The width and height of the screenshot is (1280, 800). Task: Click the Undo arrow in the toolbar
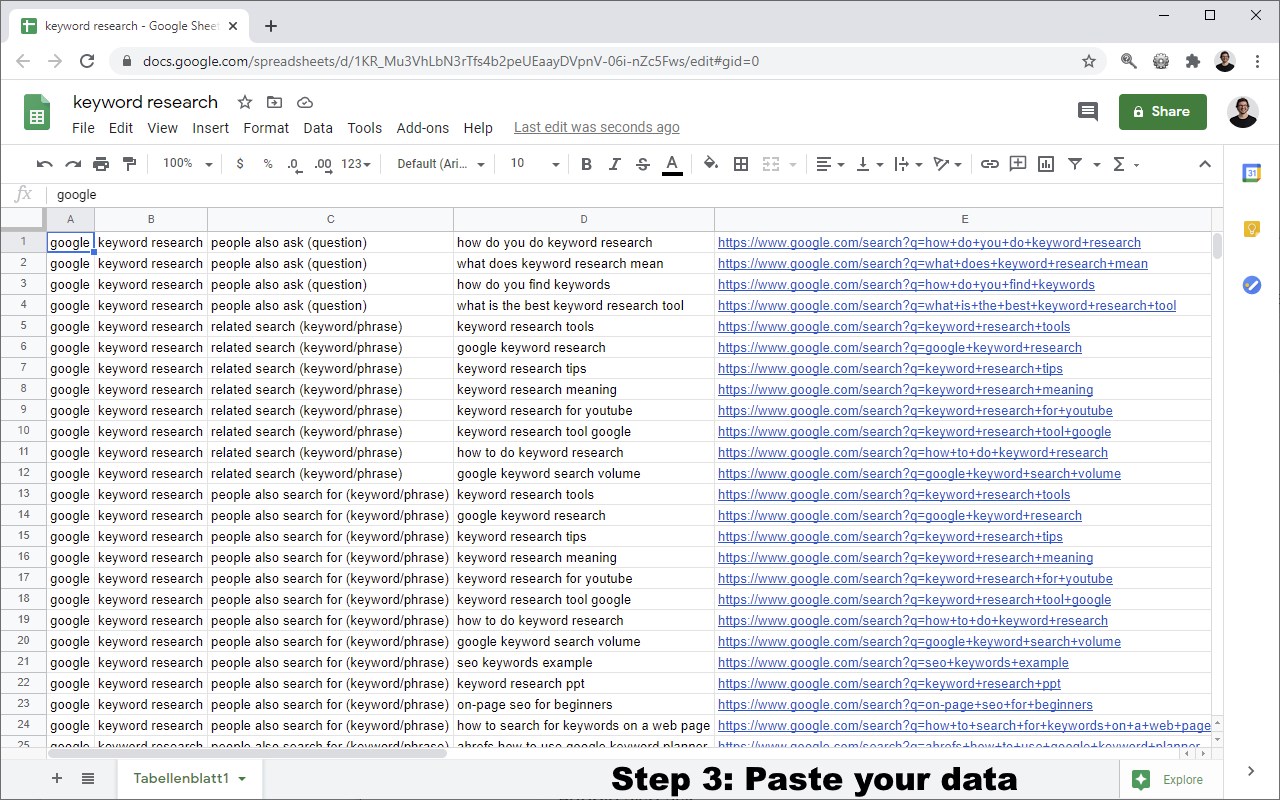[x=44, y=164]
